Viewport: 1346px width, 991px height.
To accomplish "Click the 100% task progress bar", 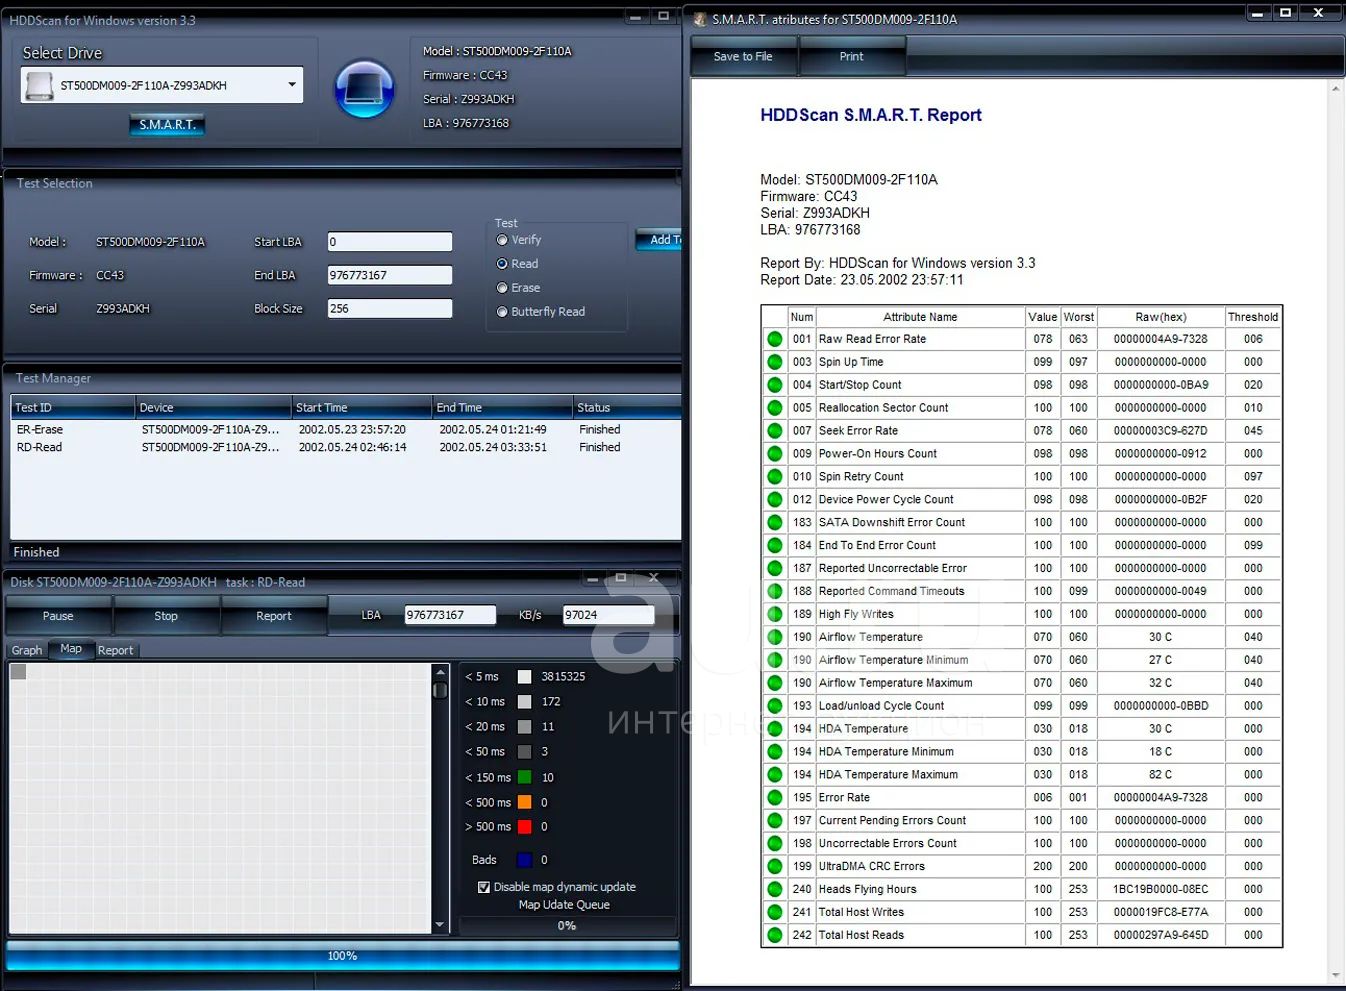I will [x=343, y=956].
